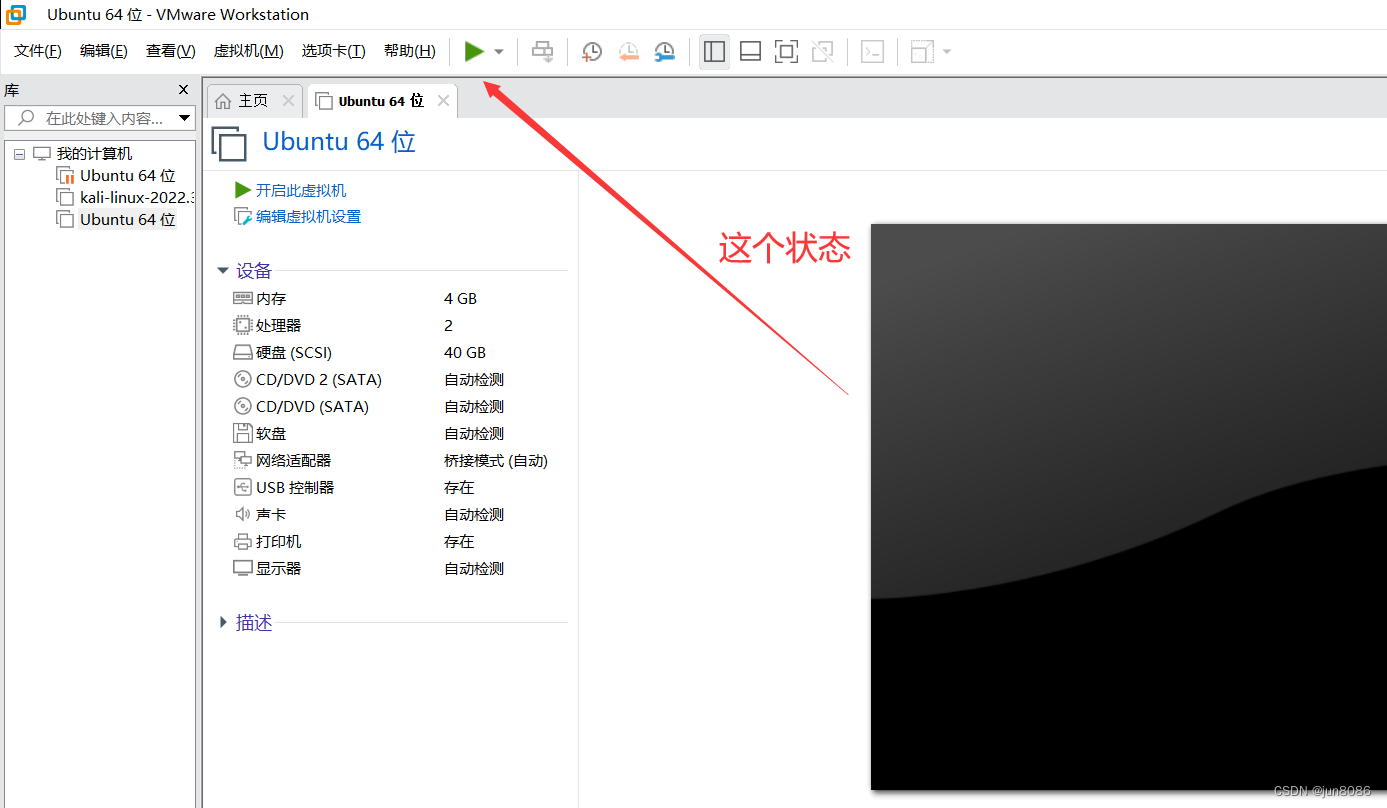Take a snapshot with the clock-plus icon
The image size is (1387, 808).
592,51
